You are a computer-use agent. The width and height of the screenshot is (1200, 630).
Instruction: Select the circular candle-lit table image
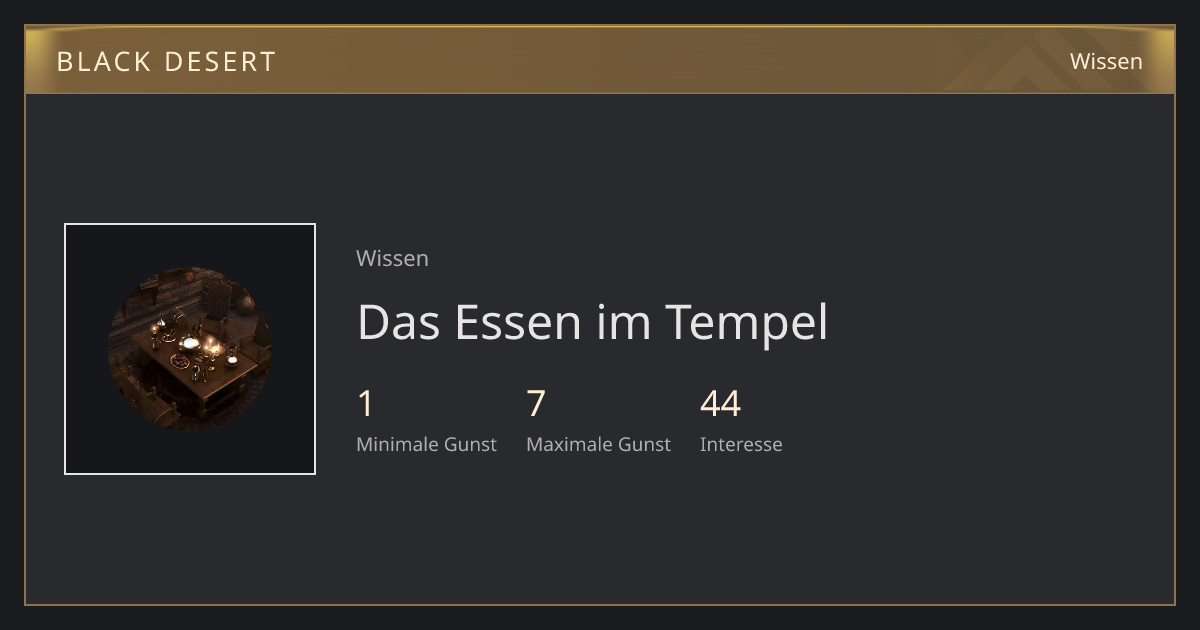pos(190,349)
